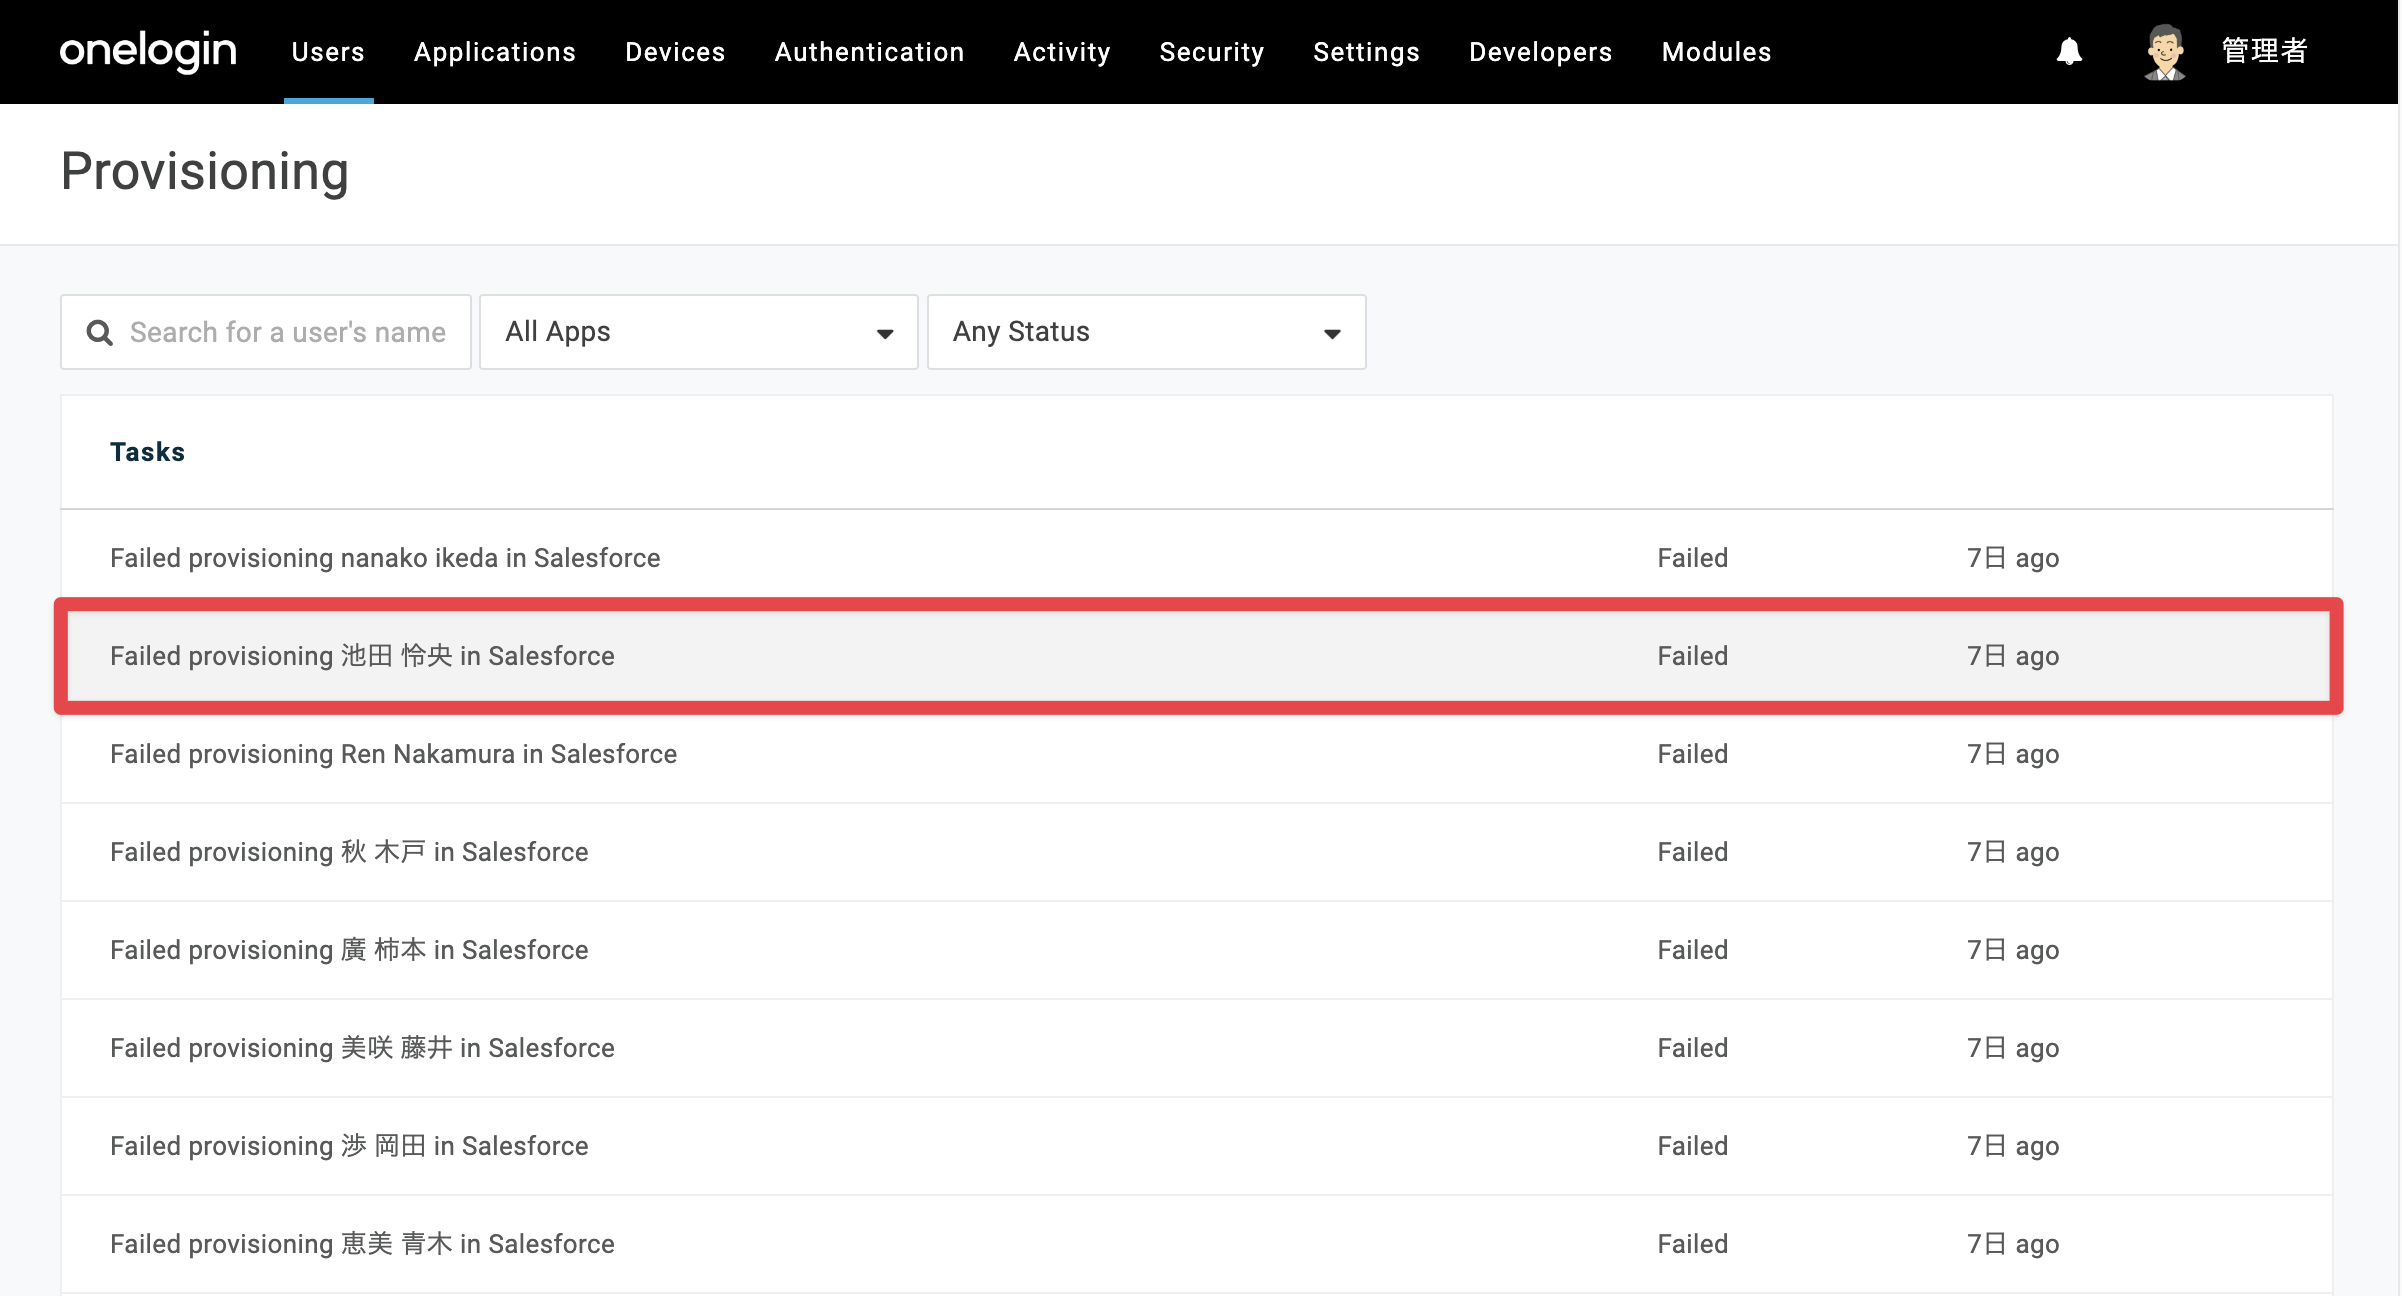Expand the Any Status dropdown

coord(1147,332)
